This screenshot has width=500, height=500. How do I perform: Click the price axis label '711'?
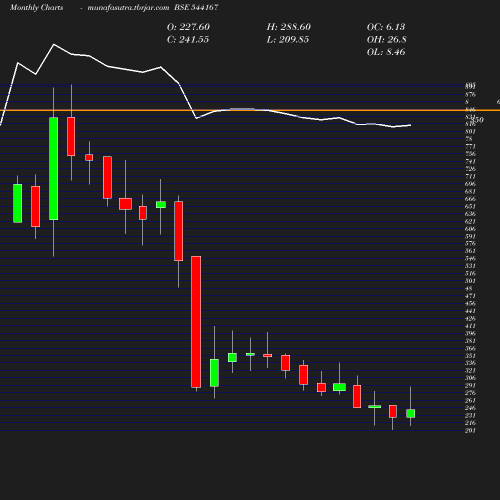tap(470, 176)
